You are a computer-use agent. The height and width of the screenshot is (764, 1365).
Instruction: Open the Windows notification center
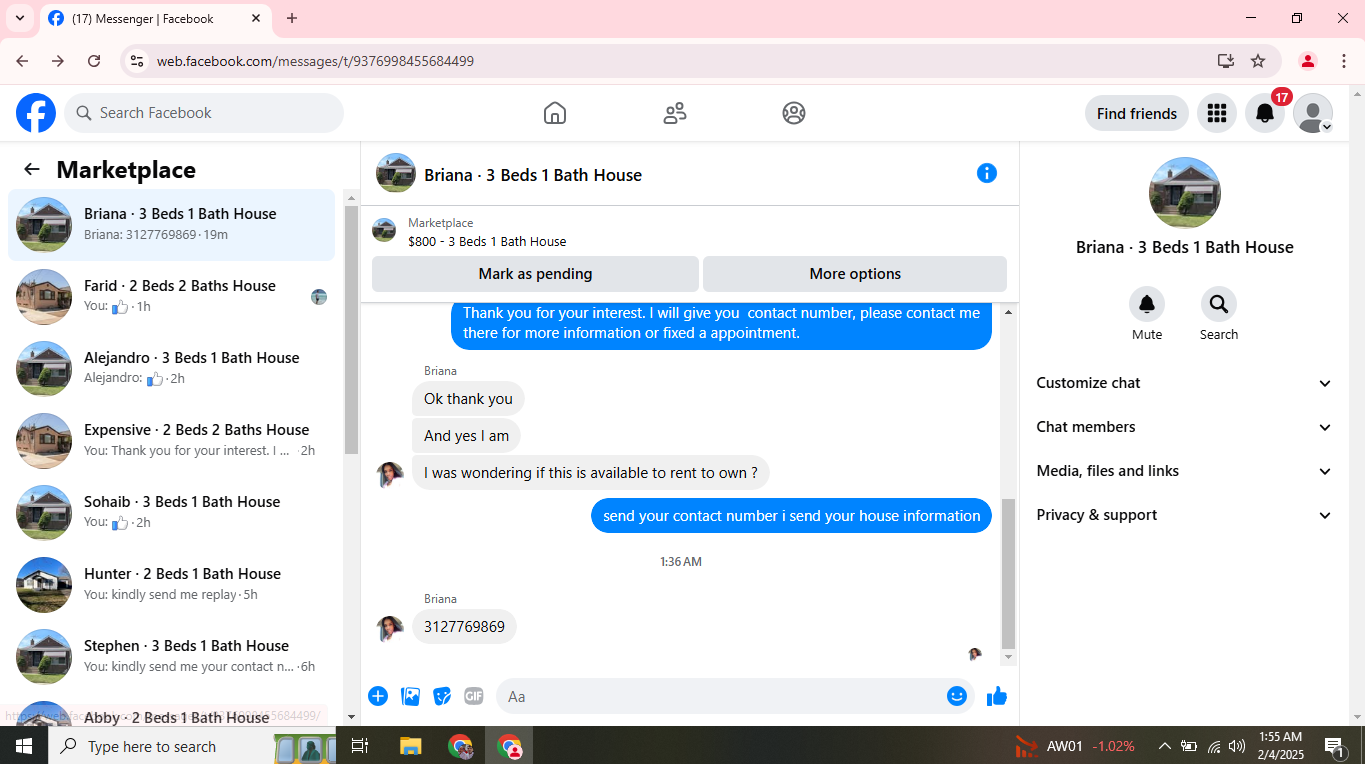[x=1335, y=746]
